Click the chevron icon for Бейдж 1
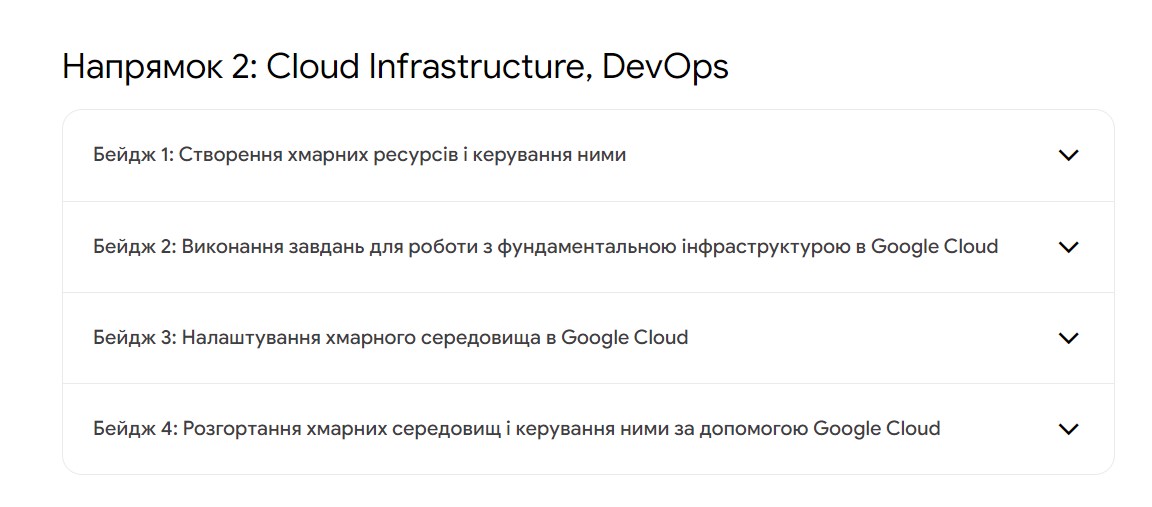The width and height of the screenshot is (1152, 507). click(x=1068, y=155)
